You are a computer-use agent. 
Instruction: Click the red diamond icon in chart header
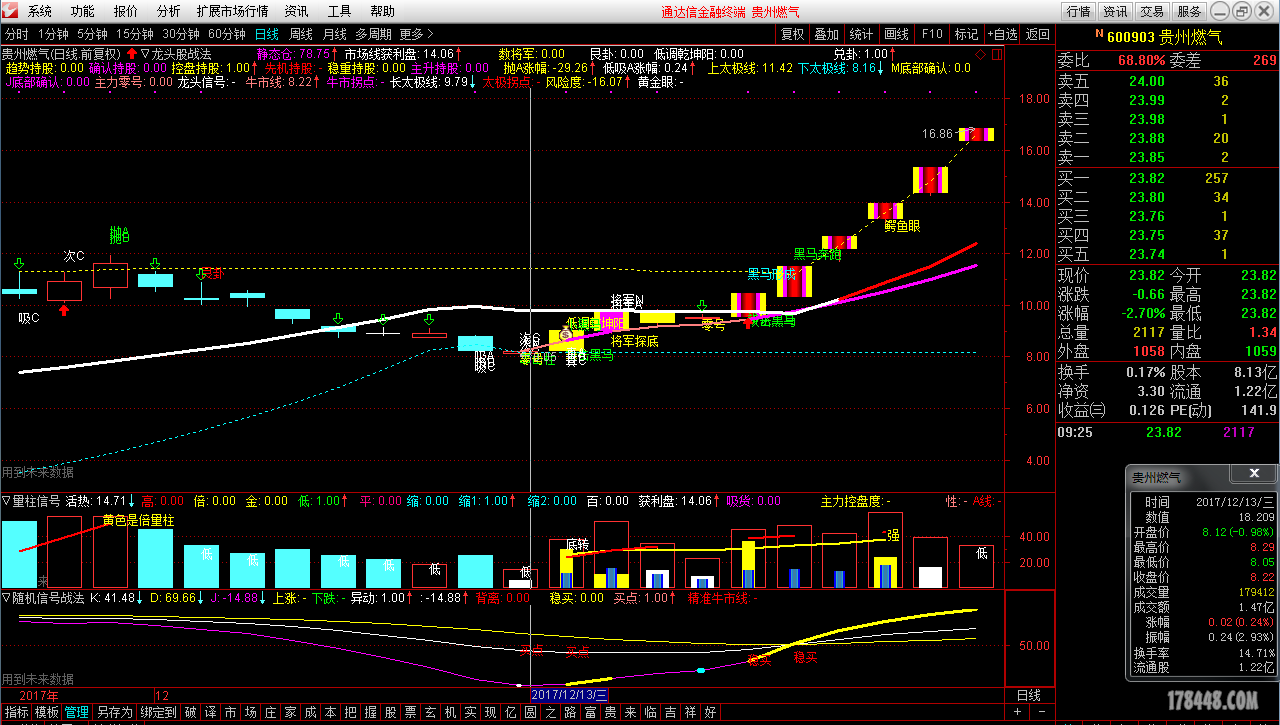click(x=980, y=54)
